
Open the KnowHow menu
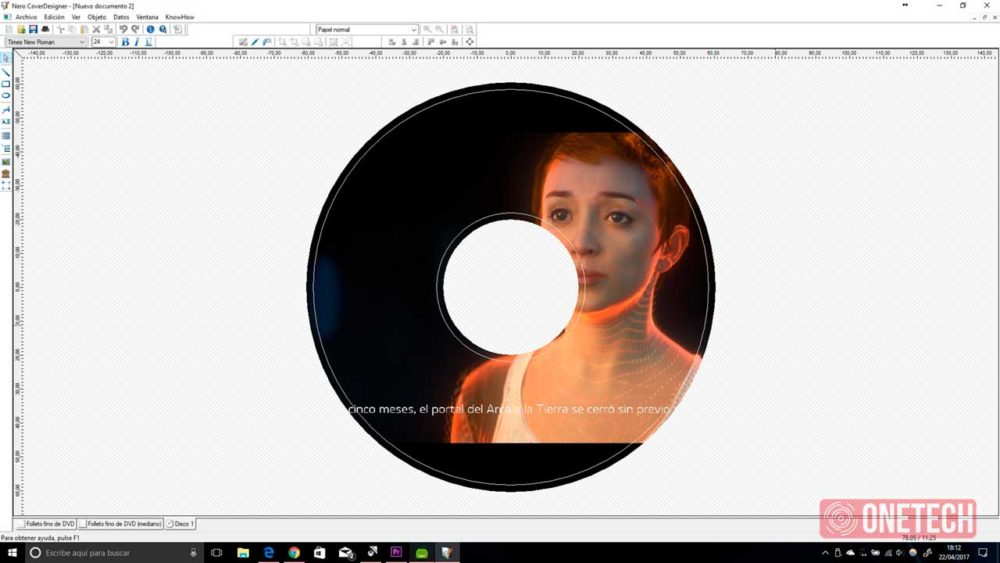pyautogui.click(x=180, y=17)
